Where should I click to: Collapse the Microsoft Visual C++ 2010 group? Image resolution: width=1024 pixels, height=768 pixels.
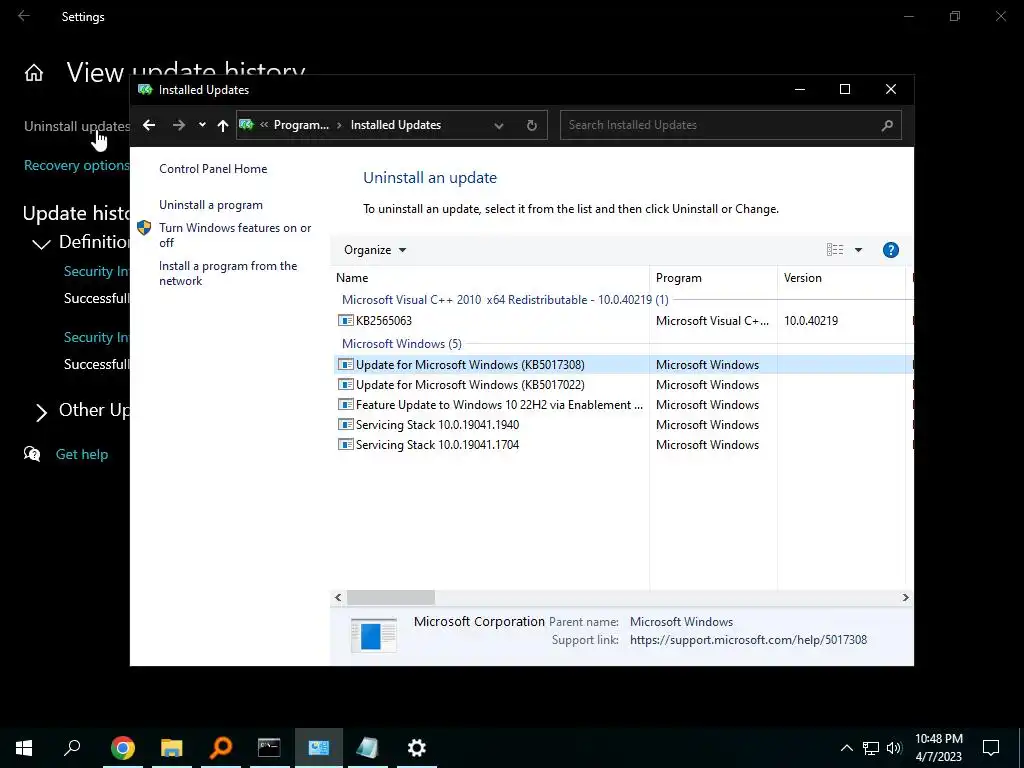(505, 300)
